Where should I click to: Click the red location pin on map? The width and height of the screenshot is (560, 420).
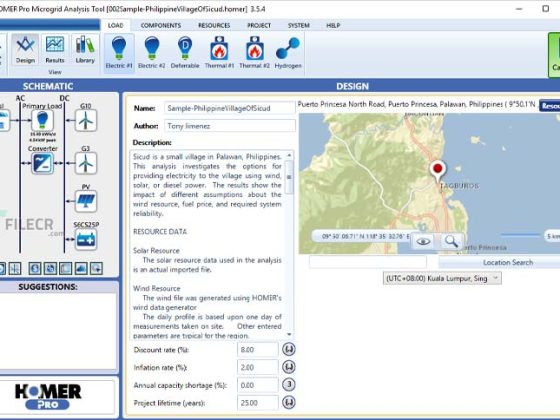tap(438, 171)
